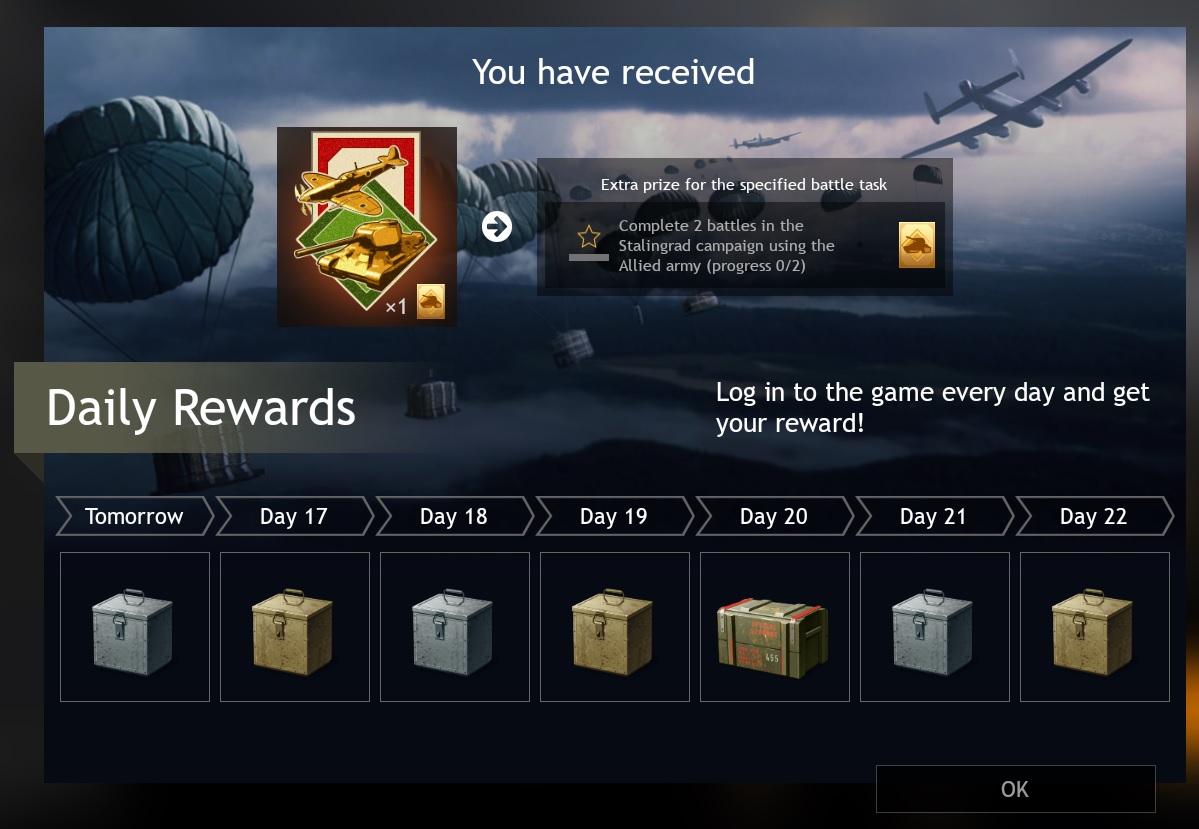1199x829 pixels.
Task: Click the Daily Rewards banner
Action: pyautogui.click(x=202, y=407)
